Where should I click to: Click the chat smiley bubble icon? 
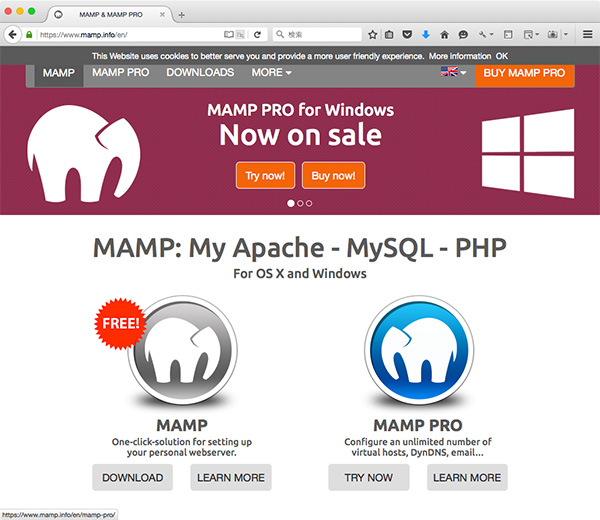[x=463, y=35]
